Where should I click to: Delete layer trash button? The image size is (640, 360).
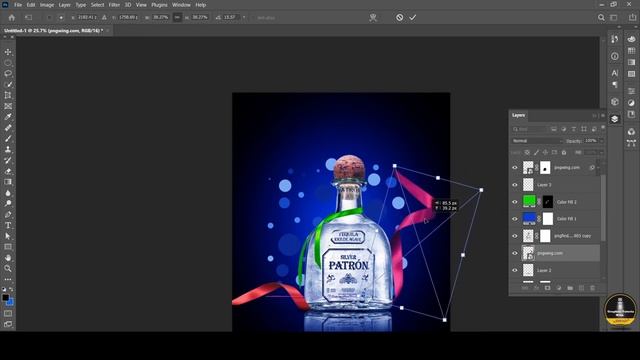[592, 288]
